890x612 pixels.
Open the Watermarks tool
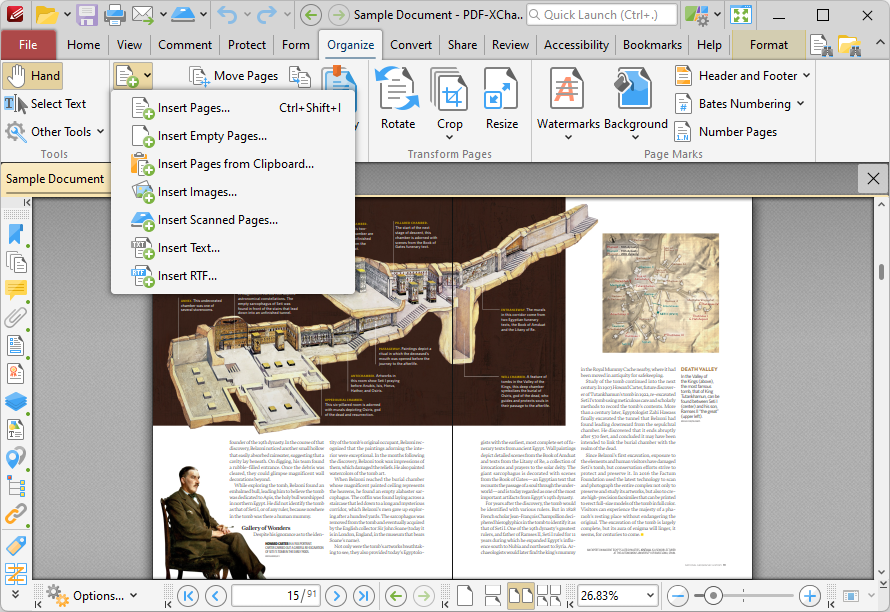click(x=568, y=102)
